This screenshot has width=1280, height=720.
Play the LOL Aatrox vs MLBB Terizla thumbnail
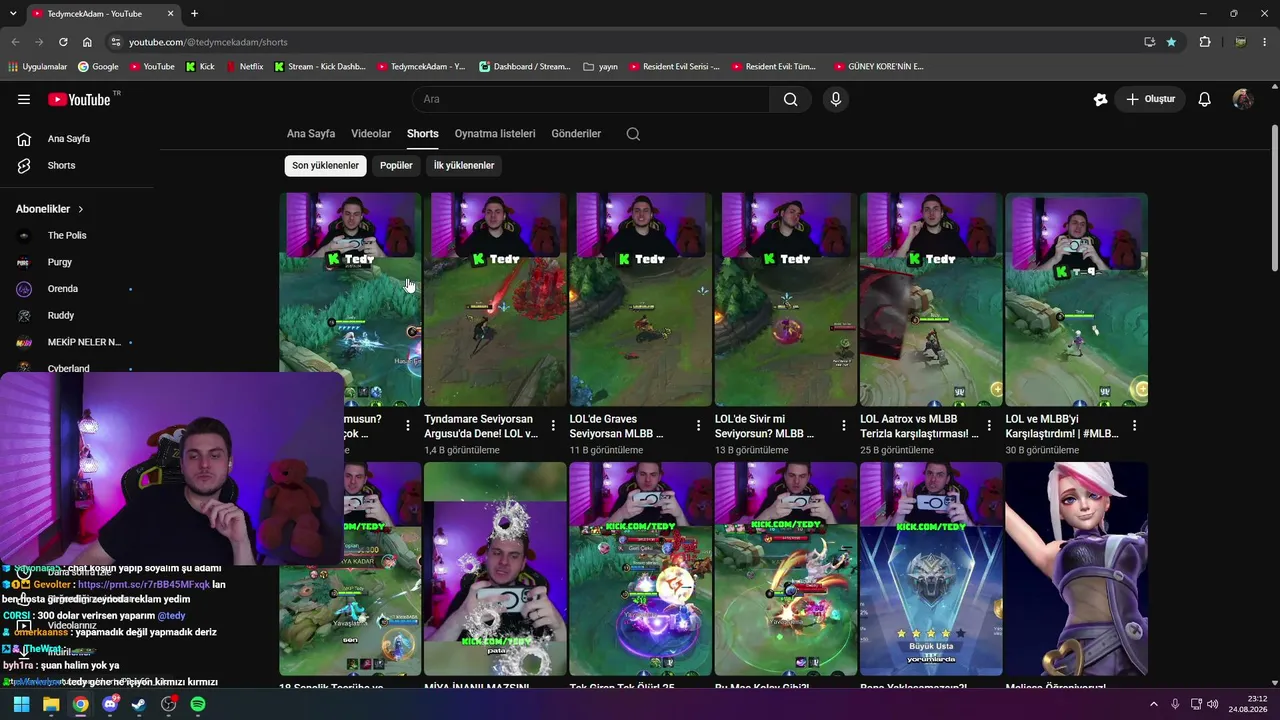[x=931, y=299]
